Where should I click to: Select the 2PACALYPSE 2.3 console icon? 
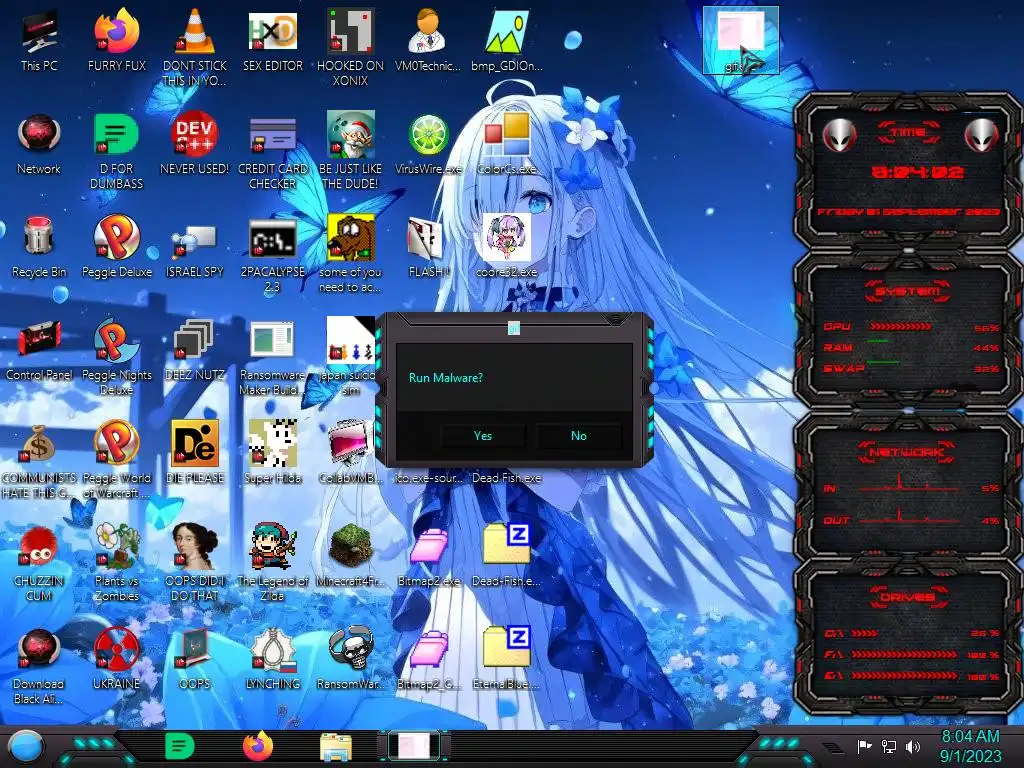point(273,255)
